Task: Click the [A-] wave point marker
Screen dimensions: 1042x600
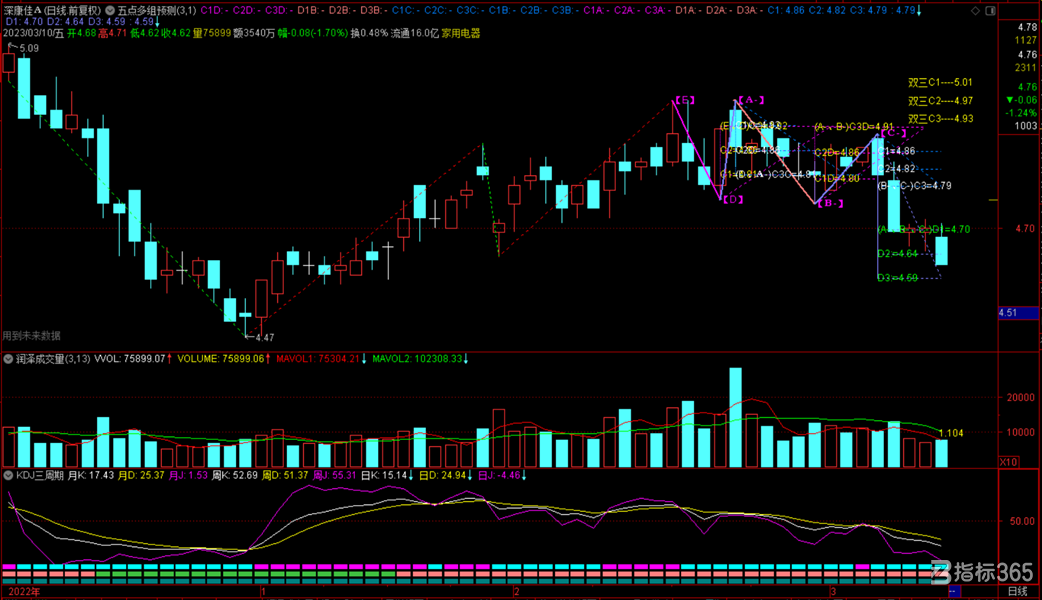Action: [x=751, y=100]
